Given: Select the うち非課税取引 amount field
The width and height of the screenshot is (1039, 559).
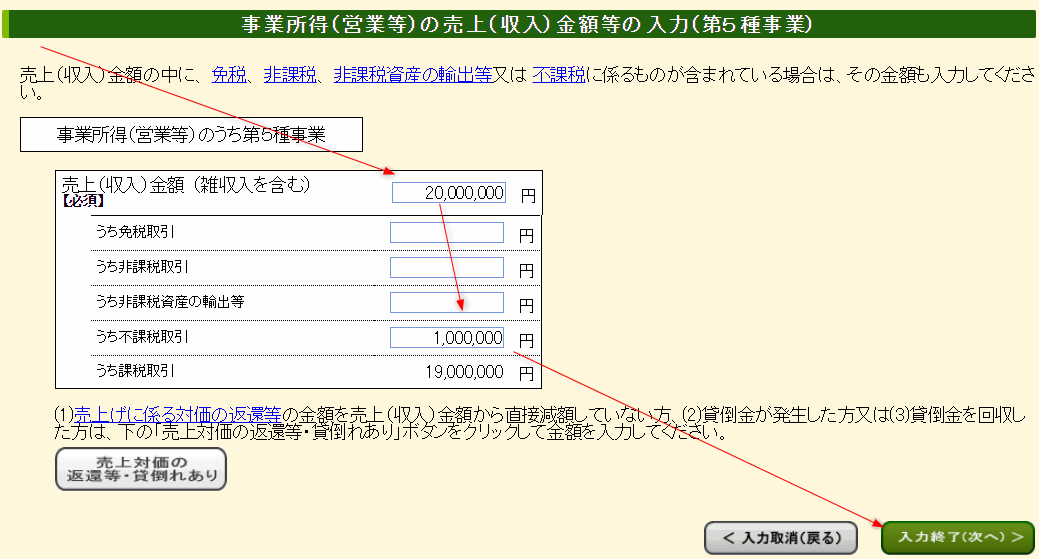Looking at the screenshot, I should click(x=447, y=268).
